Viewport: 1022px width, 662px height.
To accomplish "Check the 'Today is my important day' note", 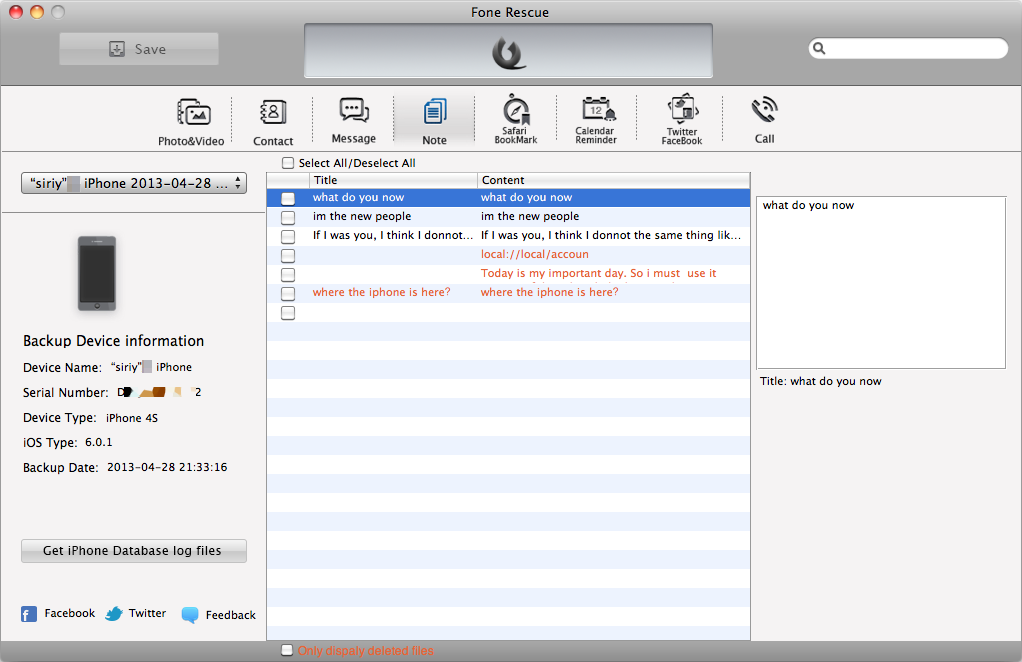I will click(x=288, y=274).
